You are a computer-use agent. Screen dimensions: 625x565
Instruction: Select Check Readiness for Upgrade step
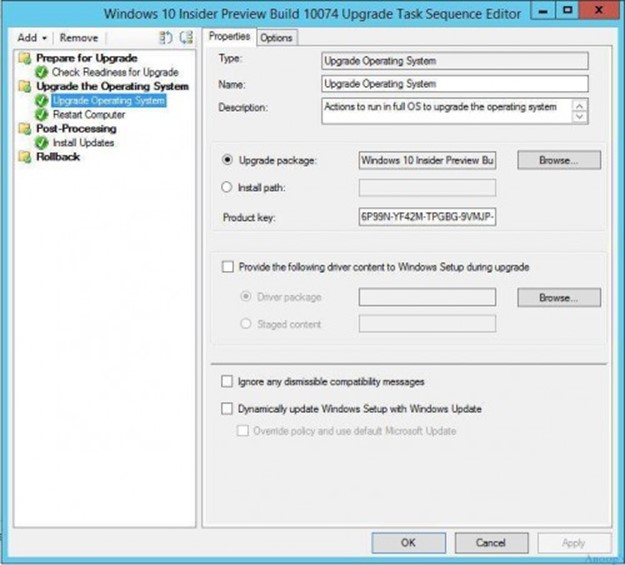pyautogui.click(x=116, y=72)
